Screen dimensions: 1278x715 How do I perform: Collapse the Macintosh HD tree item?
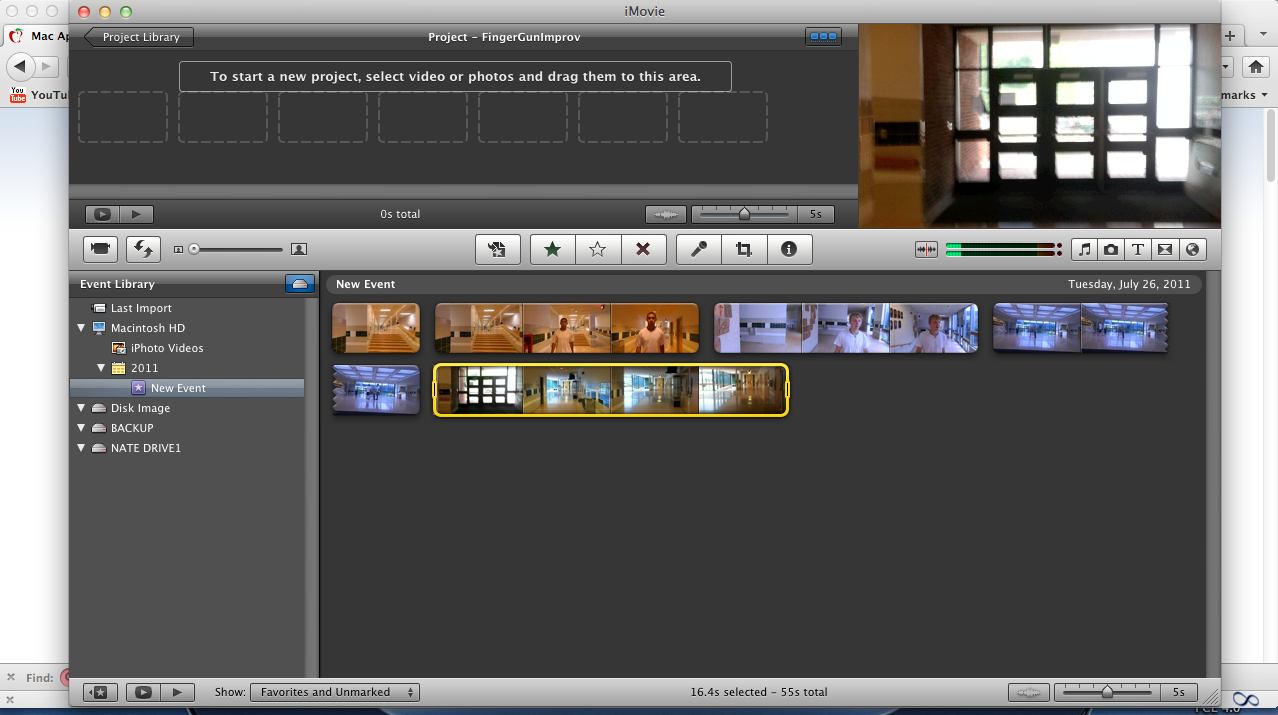[x=82, y=328]
